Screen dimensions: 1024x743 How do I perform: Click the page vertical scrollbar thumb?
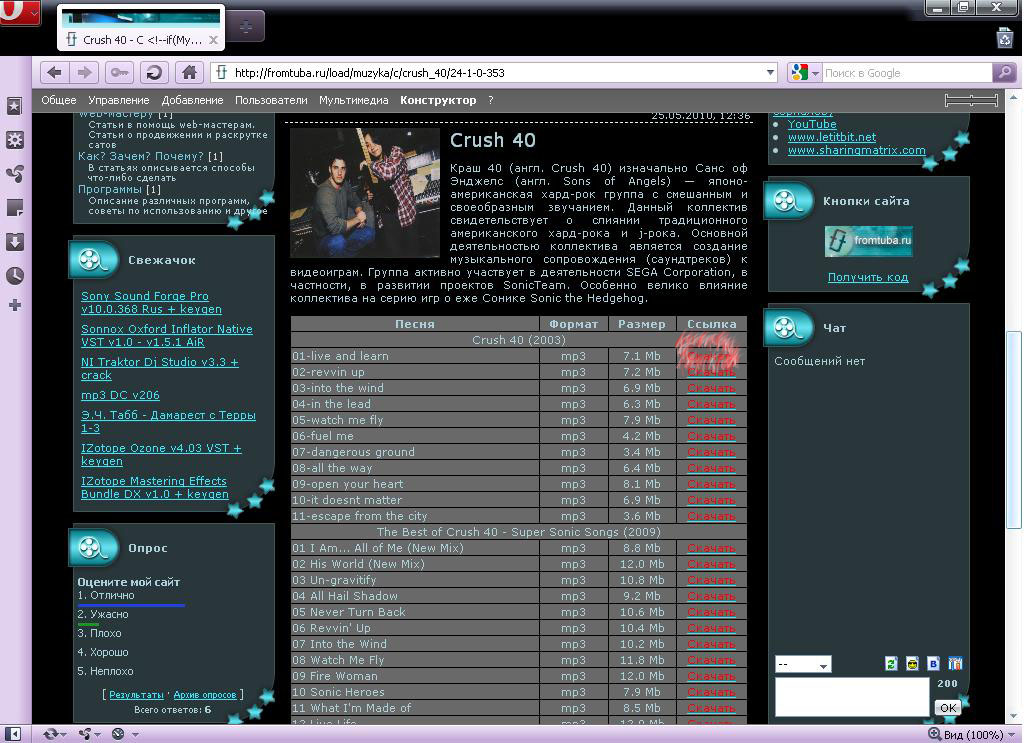pos(1014,430)
